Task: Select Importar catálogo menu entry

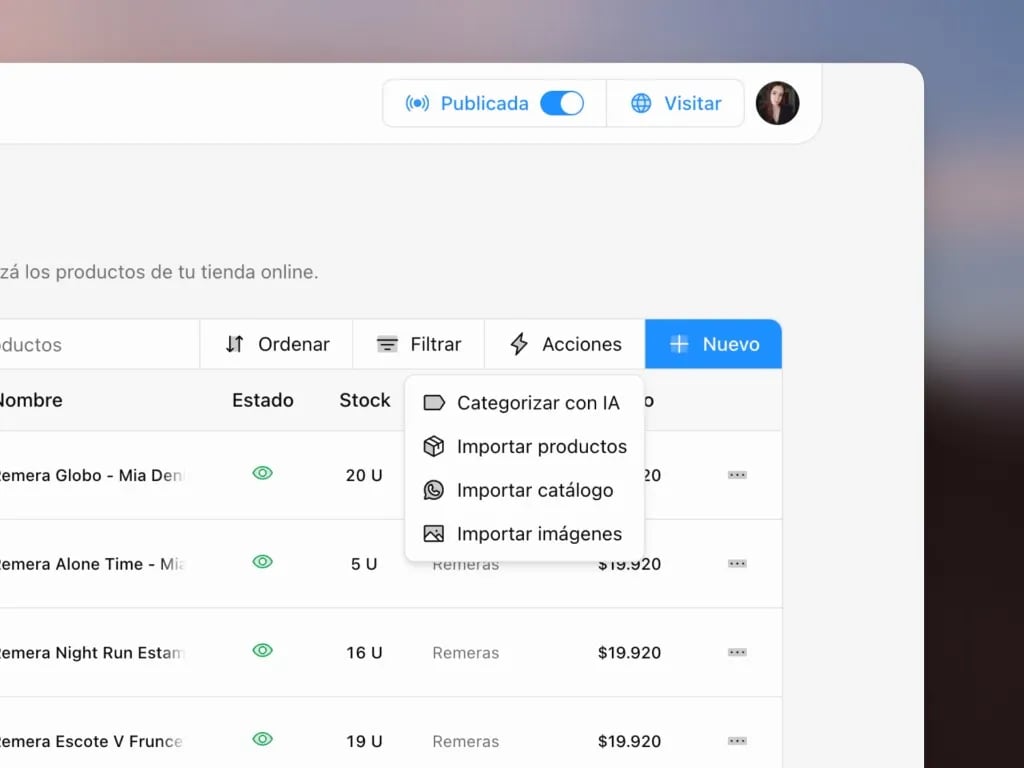Action: click(x=524, y=490)
